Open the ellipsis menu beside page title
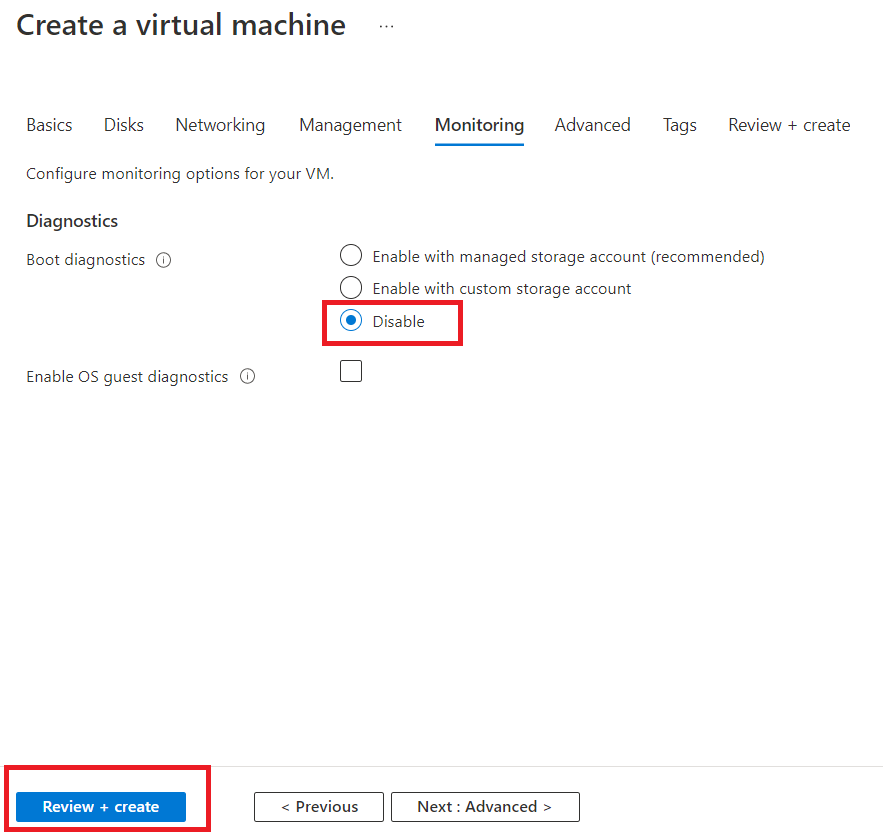Image resolution: width=883 pixels, height=837 pixels. click(386, 27)
